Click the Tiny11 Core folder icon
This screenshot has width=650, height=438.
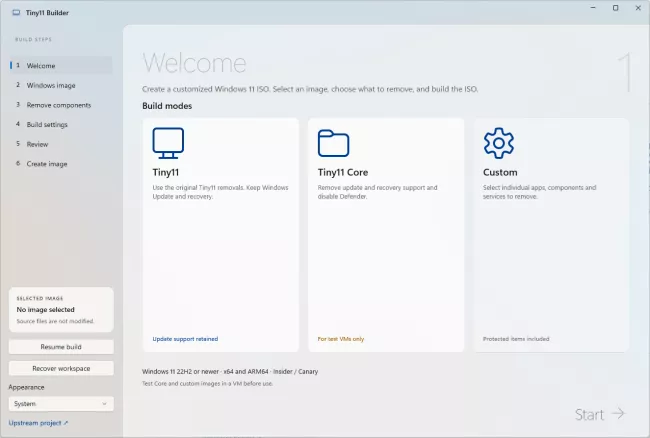click(x=333, y=143)
